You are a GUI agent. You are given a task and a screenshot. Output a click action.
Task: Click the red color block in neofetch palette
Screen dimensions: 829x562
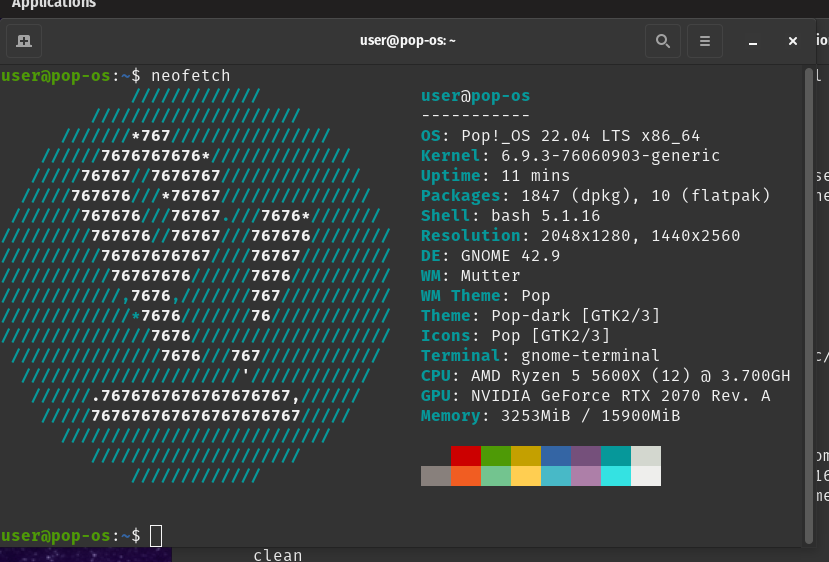click(x=466, y=455)
